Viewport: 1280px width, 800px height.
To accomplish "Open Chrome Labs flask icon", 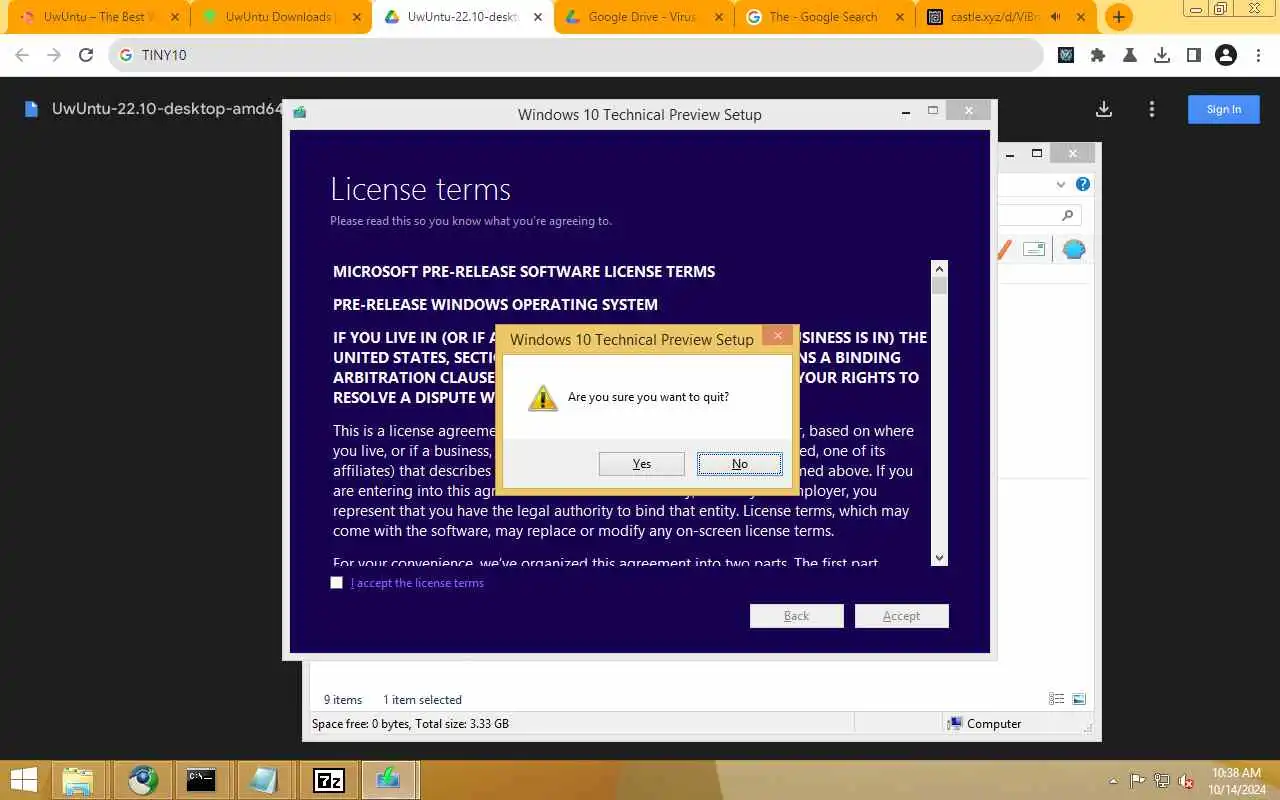I will [1130, 55].
